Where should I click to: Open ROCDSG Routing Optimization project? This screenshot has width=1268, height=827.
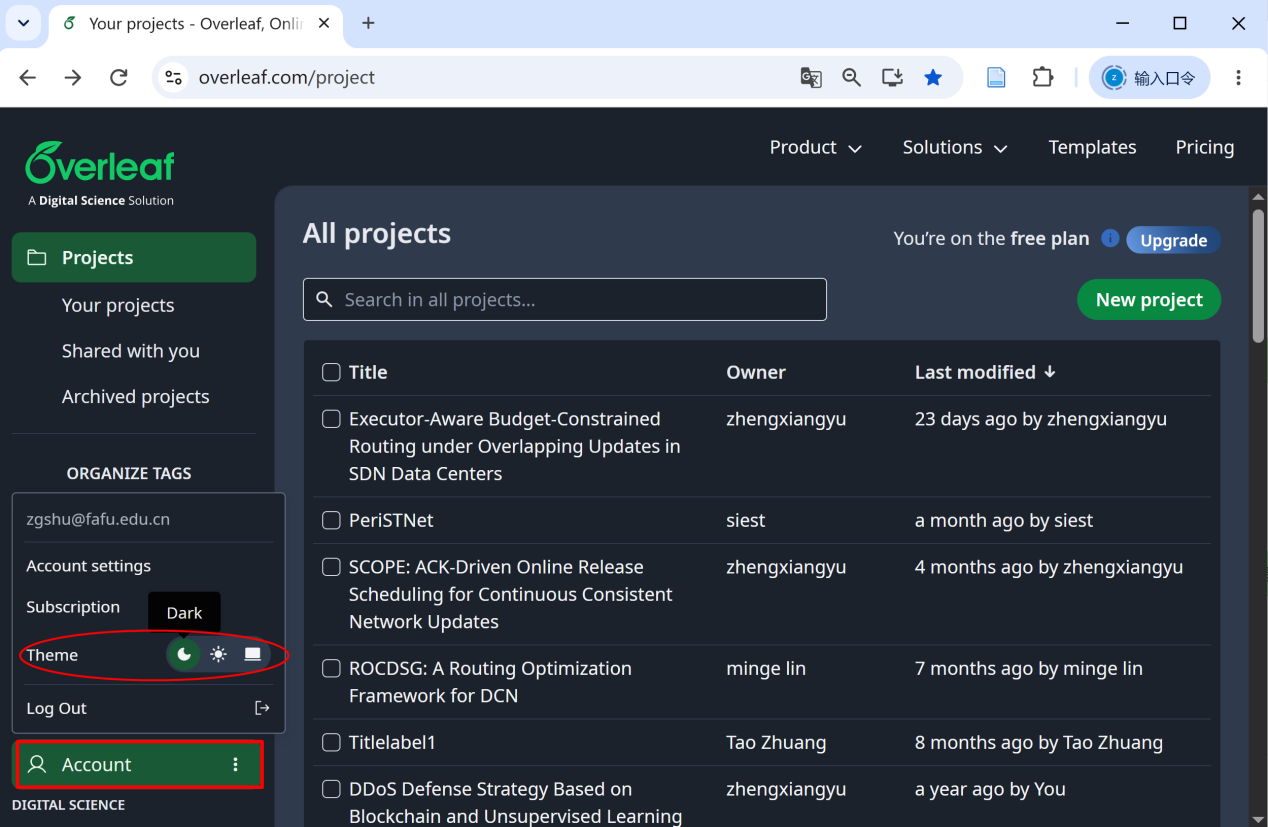(x=490, y=682)
